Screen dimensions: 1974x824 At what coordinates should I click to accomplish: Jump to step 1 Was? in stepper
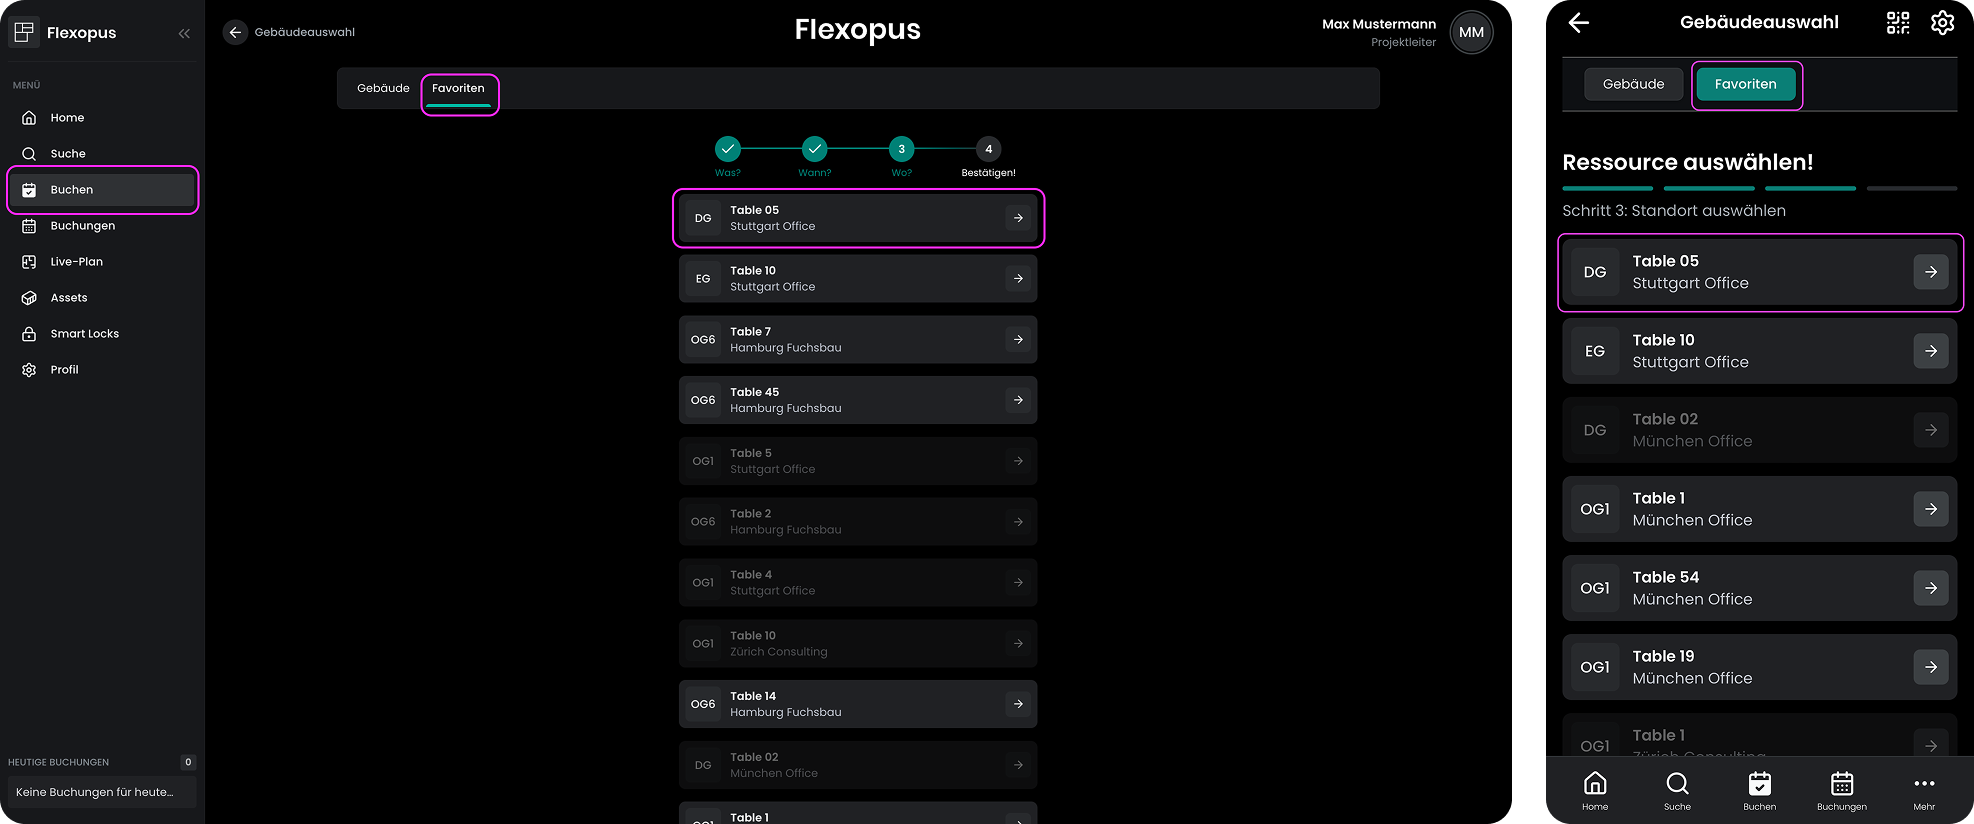[x=728, y=149]
